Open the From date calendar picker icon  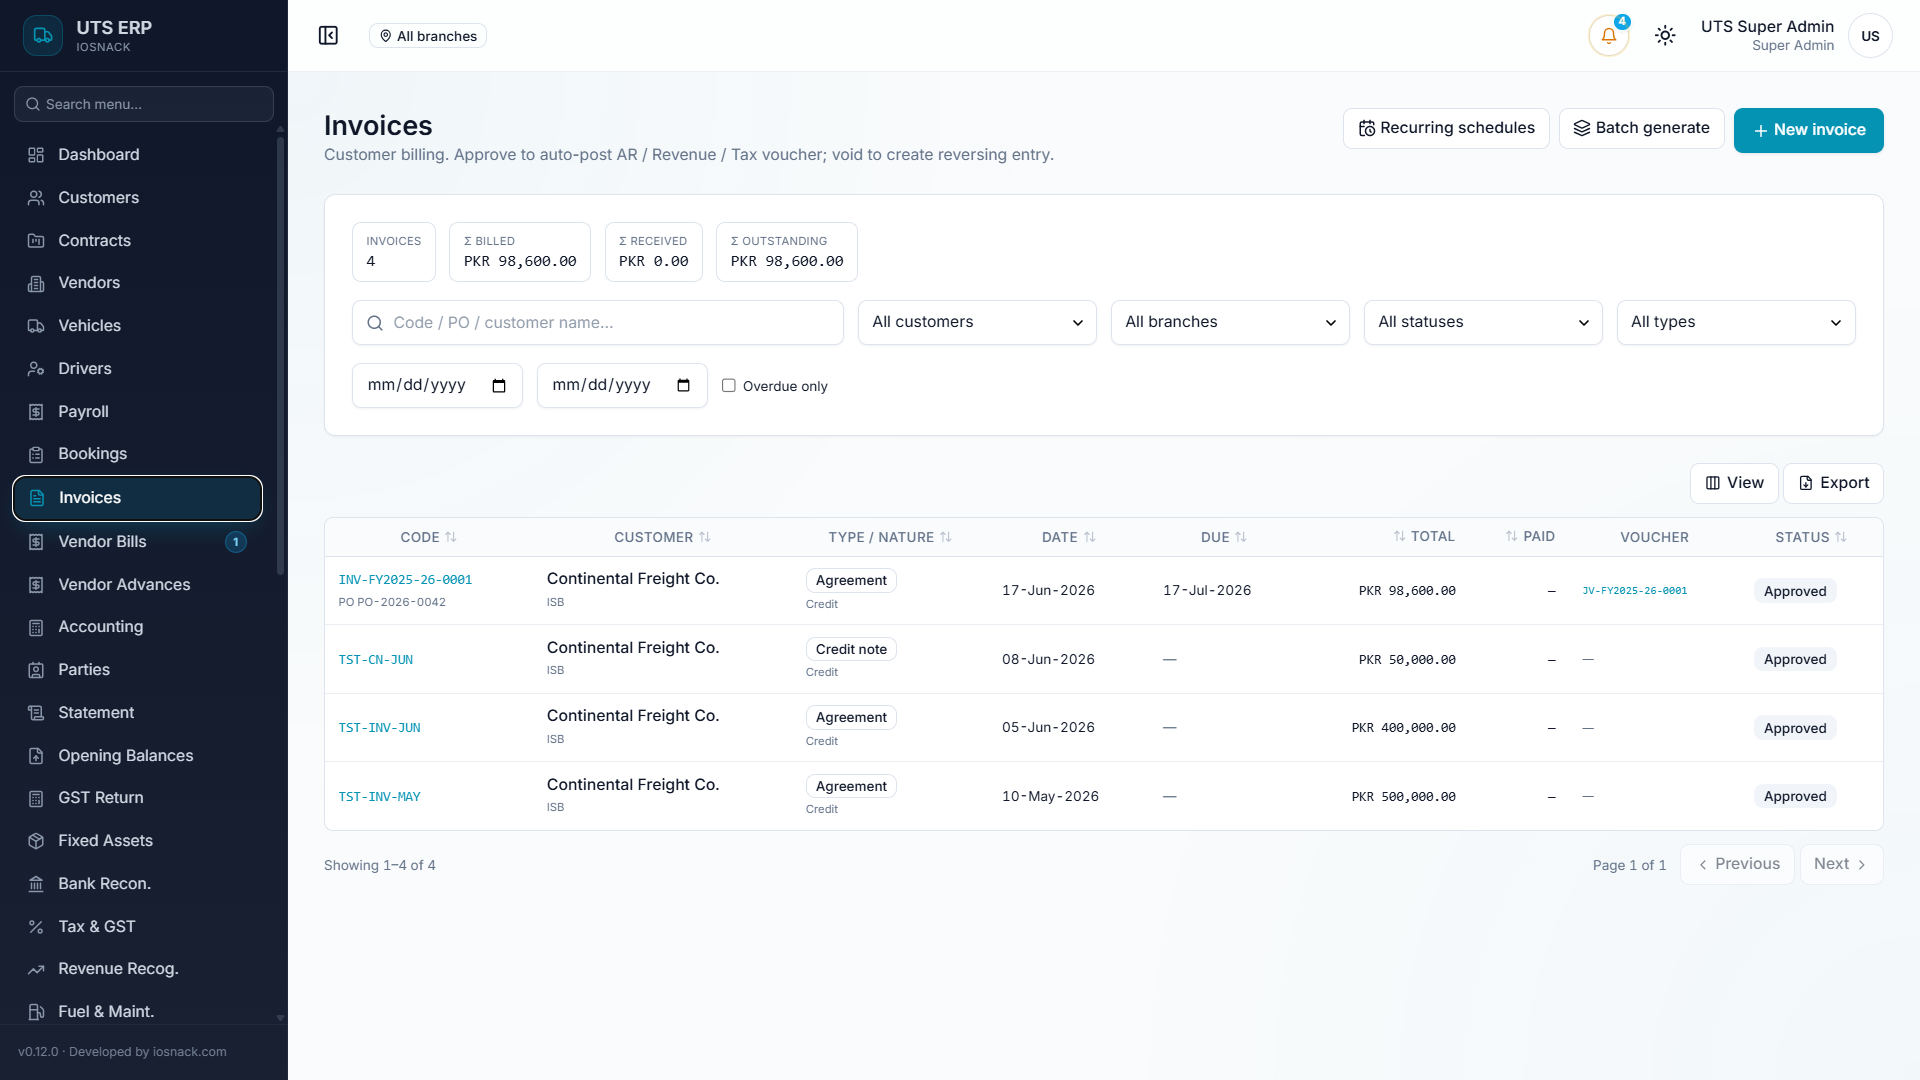(x=499, y=386)
